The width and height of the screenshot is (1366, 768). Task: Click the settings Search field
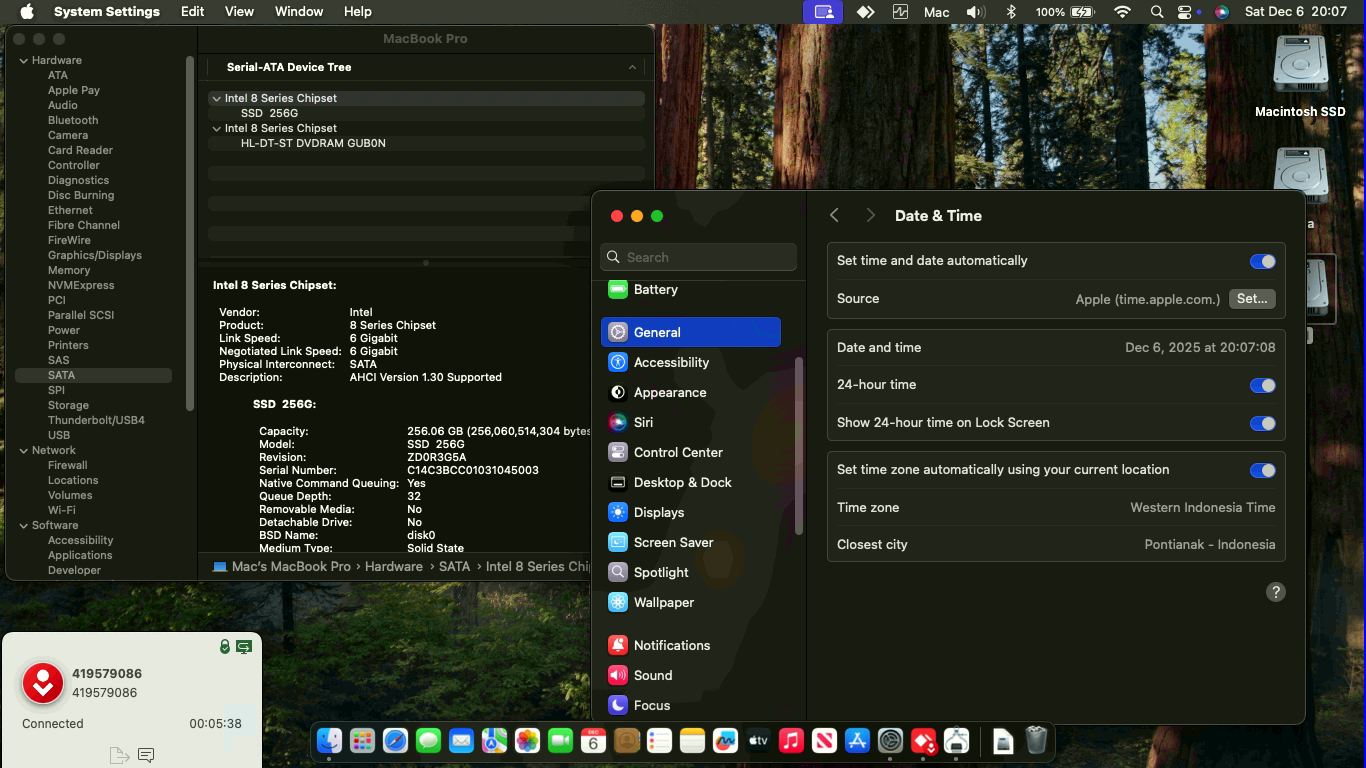coord(700,257)
